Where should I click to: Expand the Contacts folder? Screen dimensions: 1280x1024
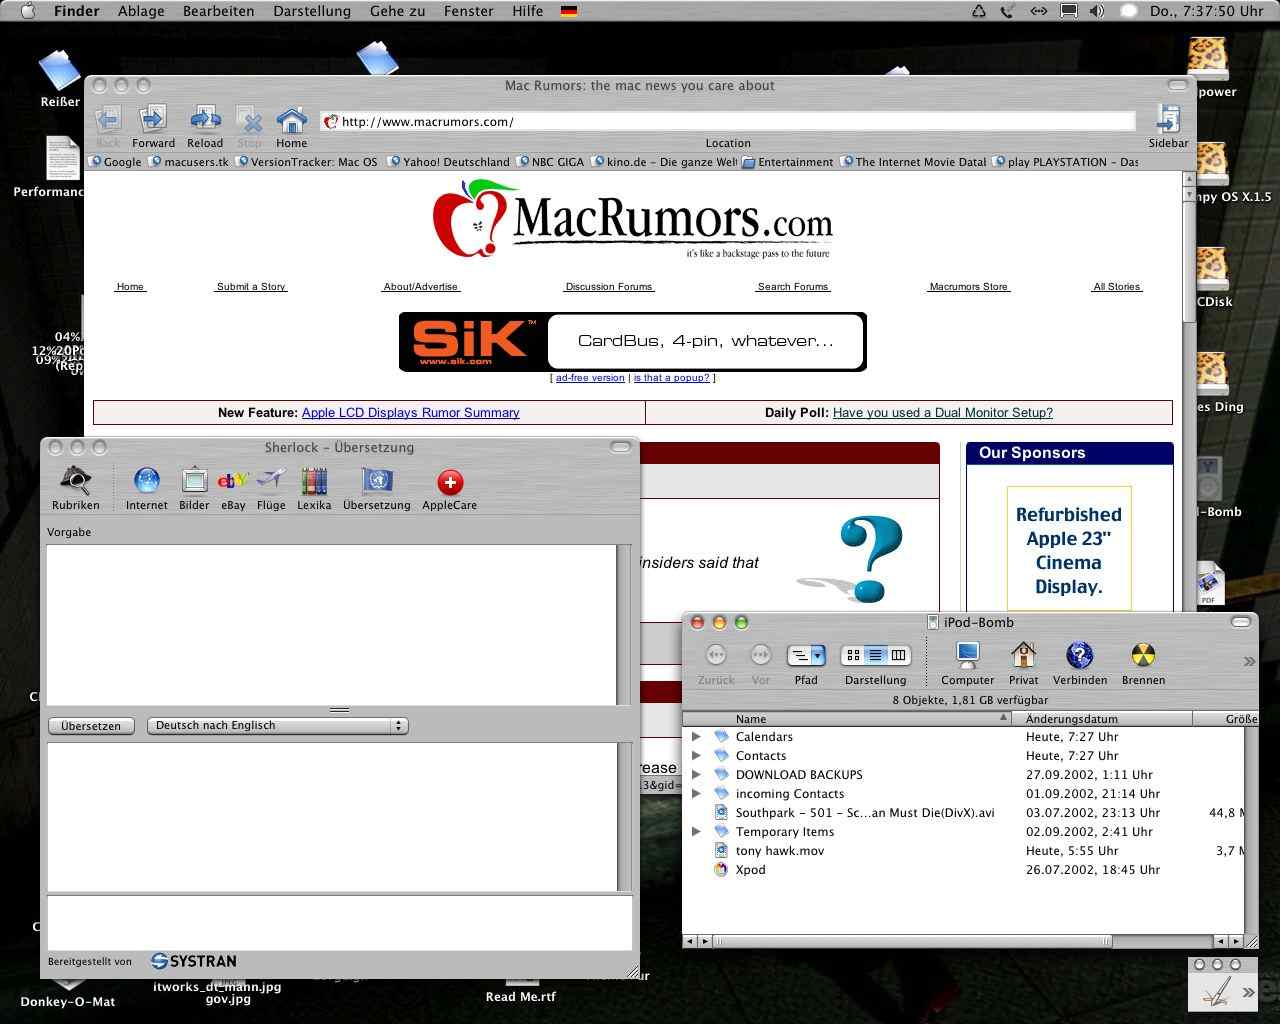pyautogui.click(x=697, y=756)
